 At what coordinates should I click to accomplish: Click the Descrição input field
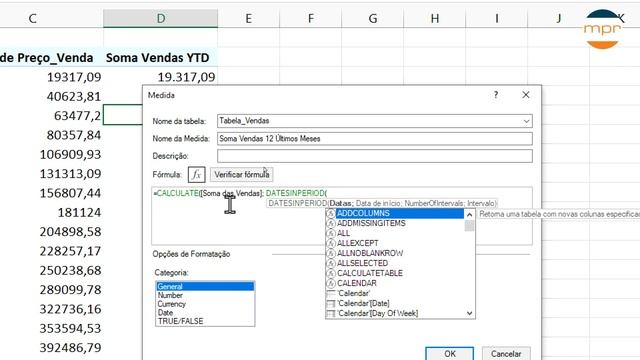click(375, 156)
